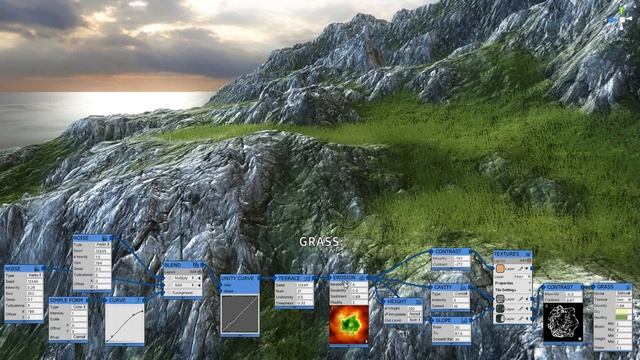Open the Grass Mode dropdown

pos(623,293)
